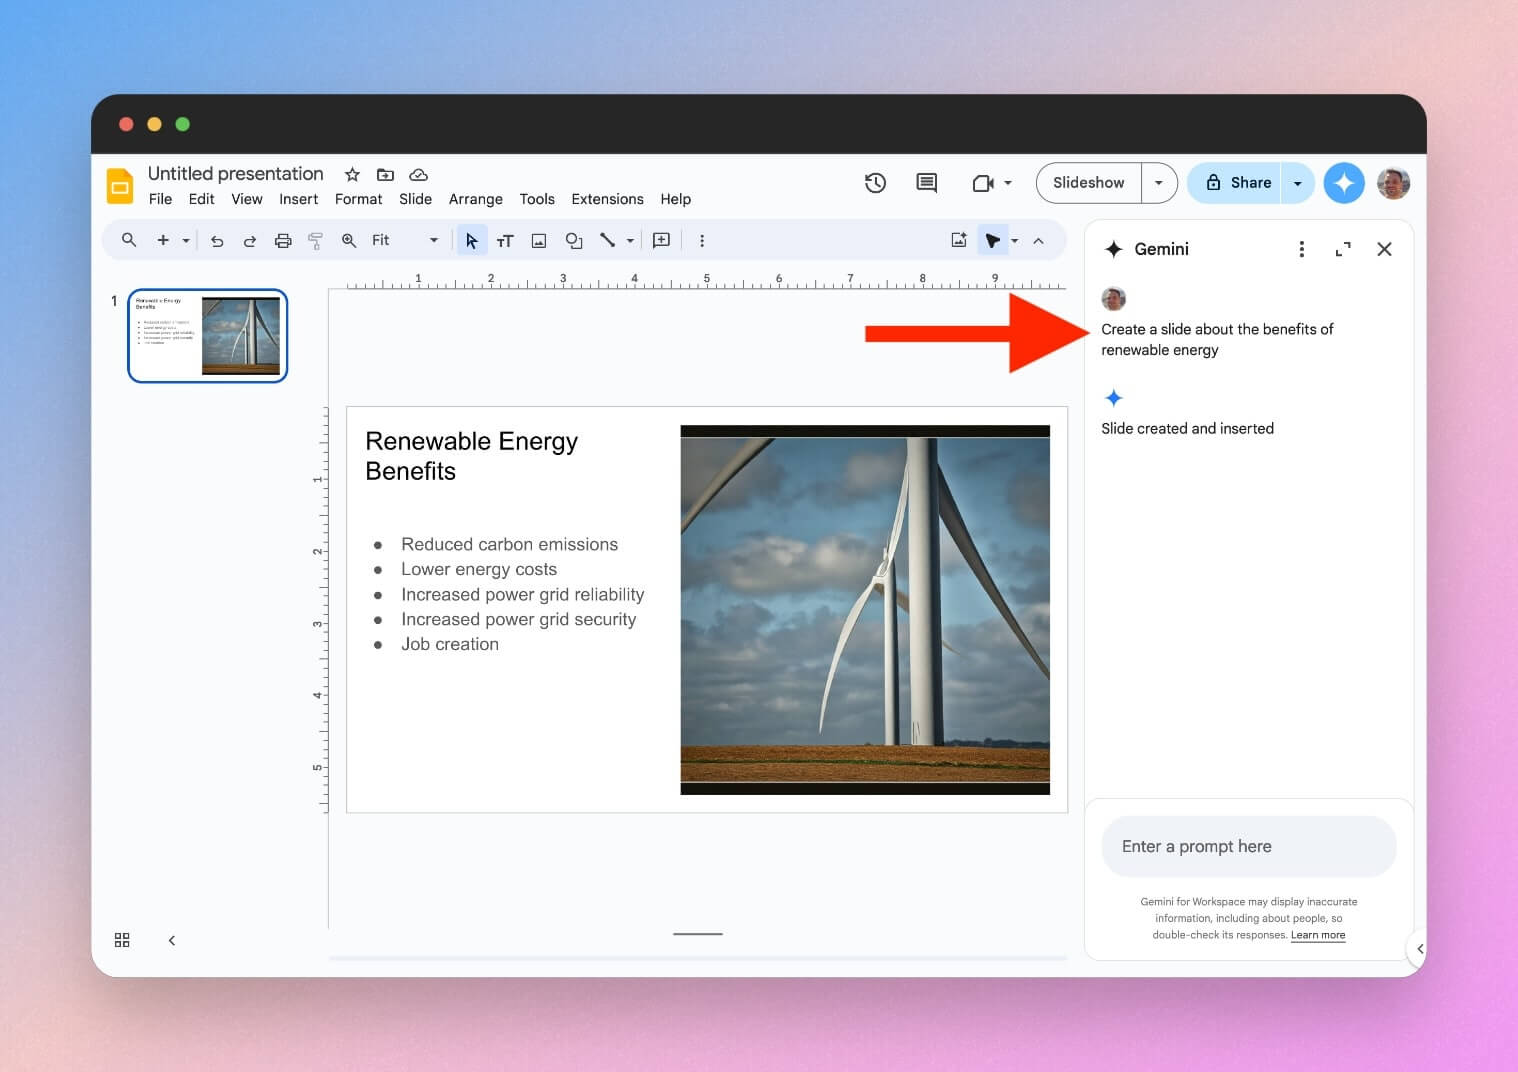Open the zoom Fit dropdown
This screenshot has height=1072, width=1518.
pos(433,240)
